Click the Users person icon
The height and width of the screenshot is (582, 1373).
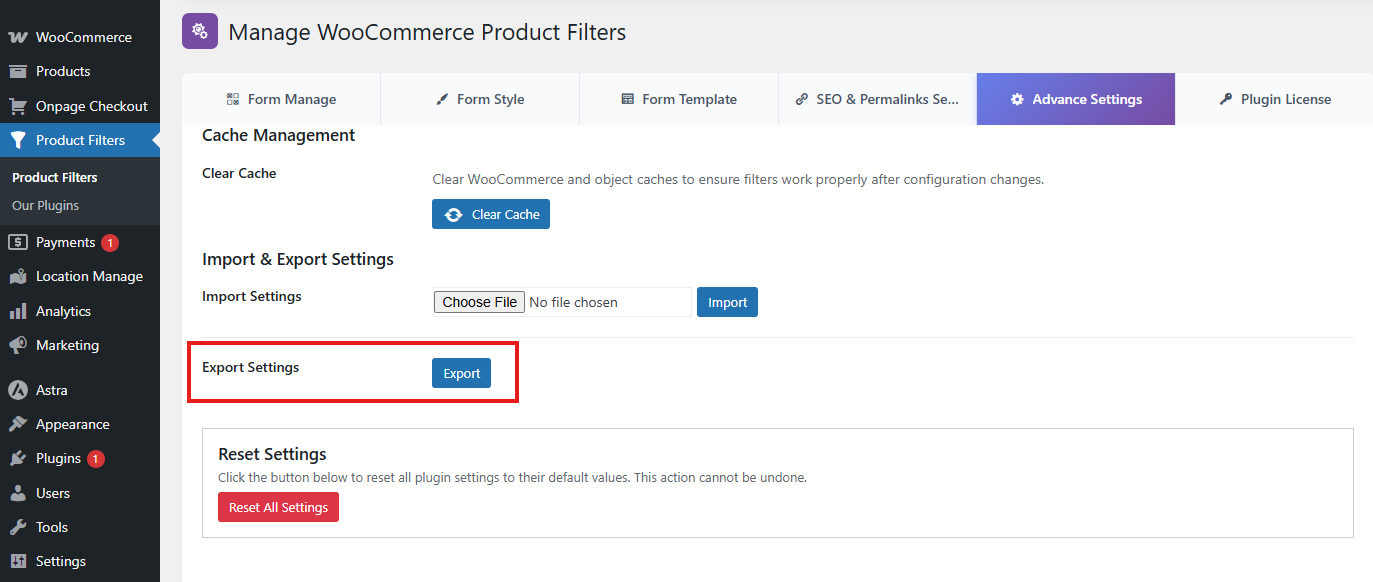click(18, 493)
